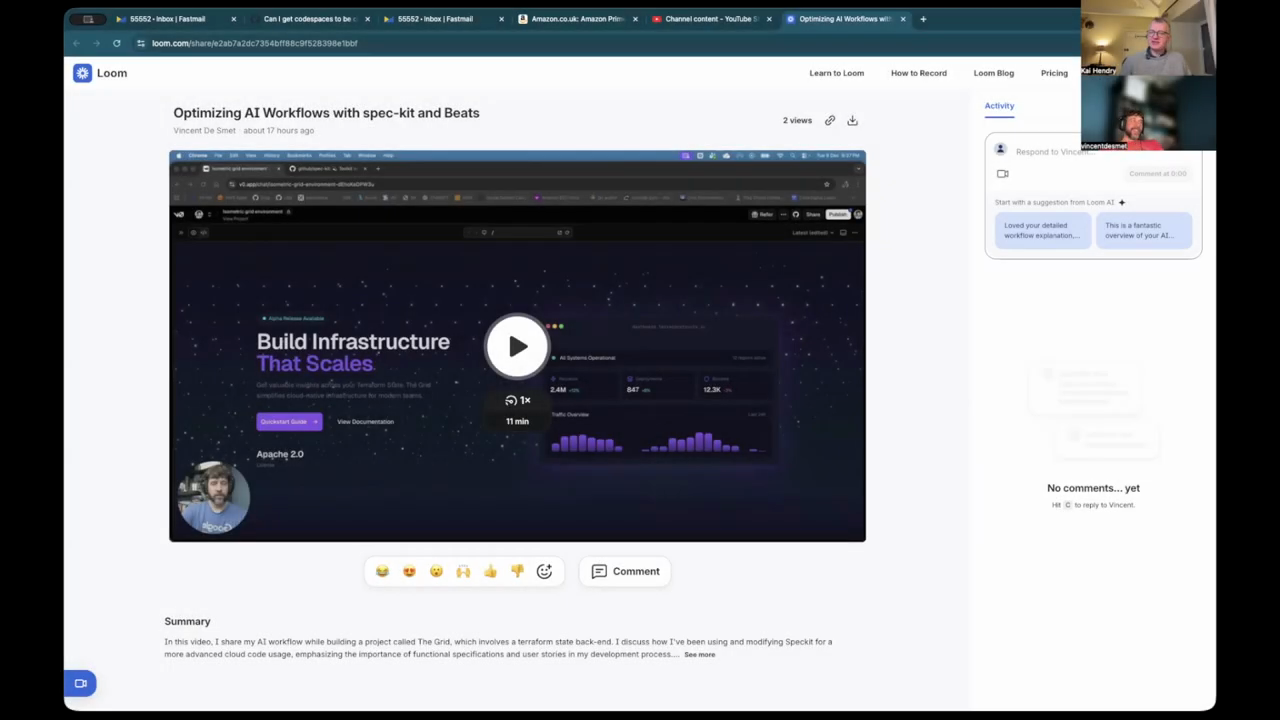The image size is (1280, 720).
Task: Reload the page with browser refresh
Action: [117, 43]
